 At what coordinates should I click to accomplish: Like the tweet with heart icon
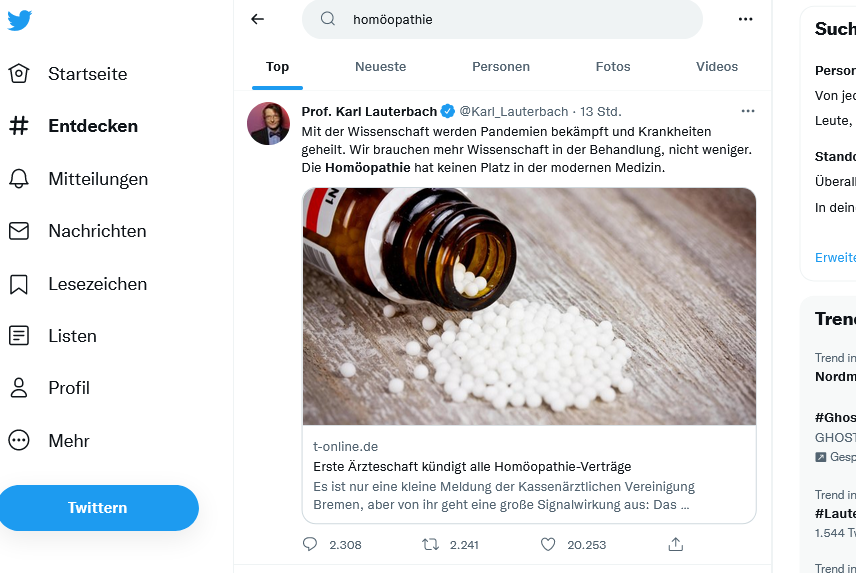tap(548, 545)
